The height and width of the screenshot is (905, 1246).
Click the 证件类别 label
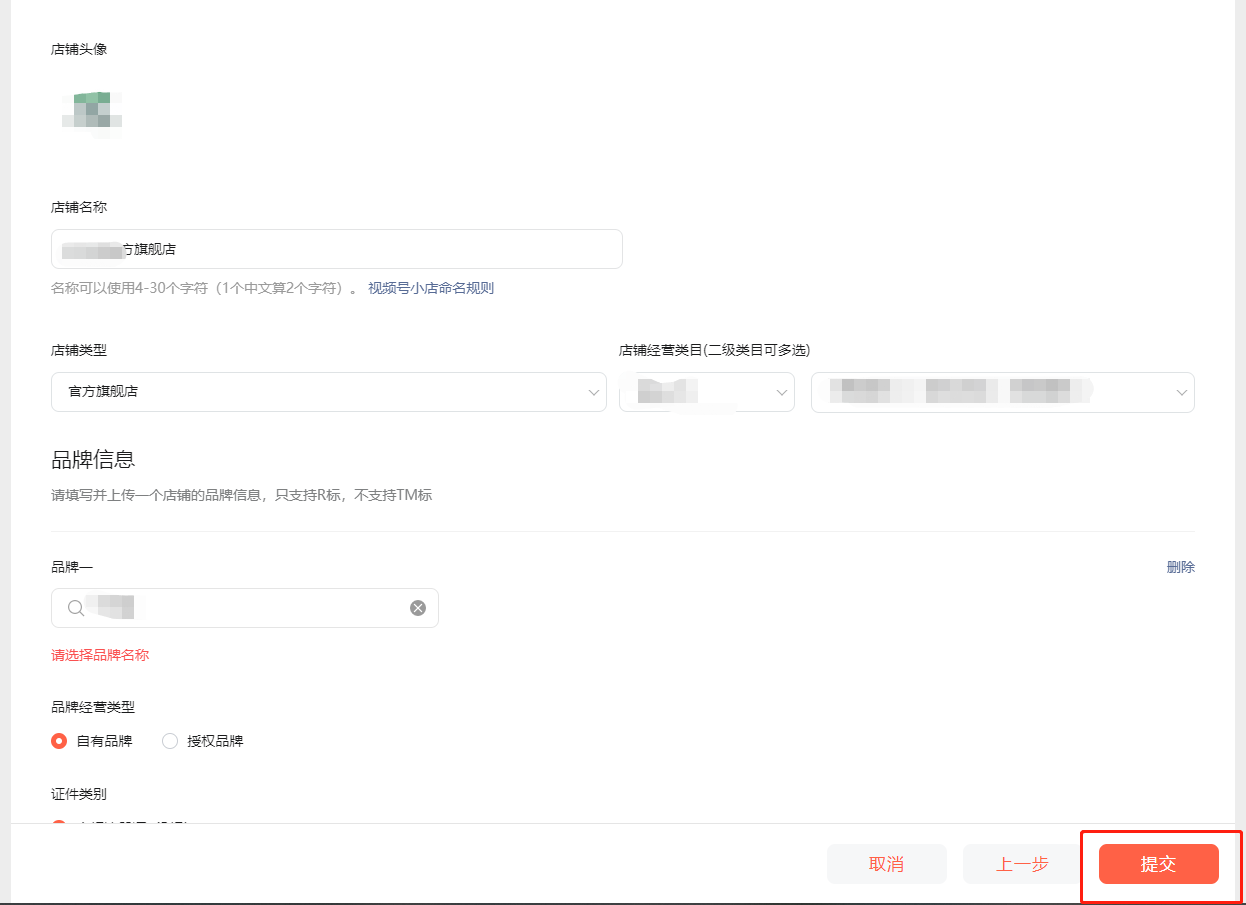79,795
